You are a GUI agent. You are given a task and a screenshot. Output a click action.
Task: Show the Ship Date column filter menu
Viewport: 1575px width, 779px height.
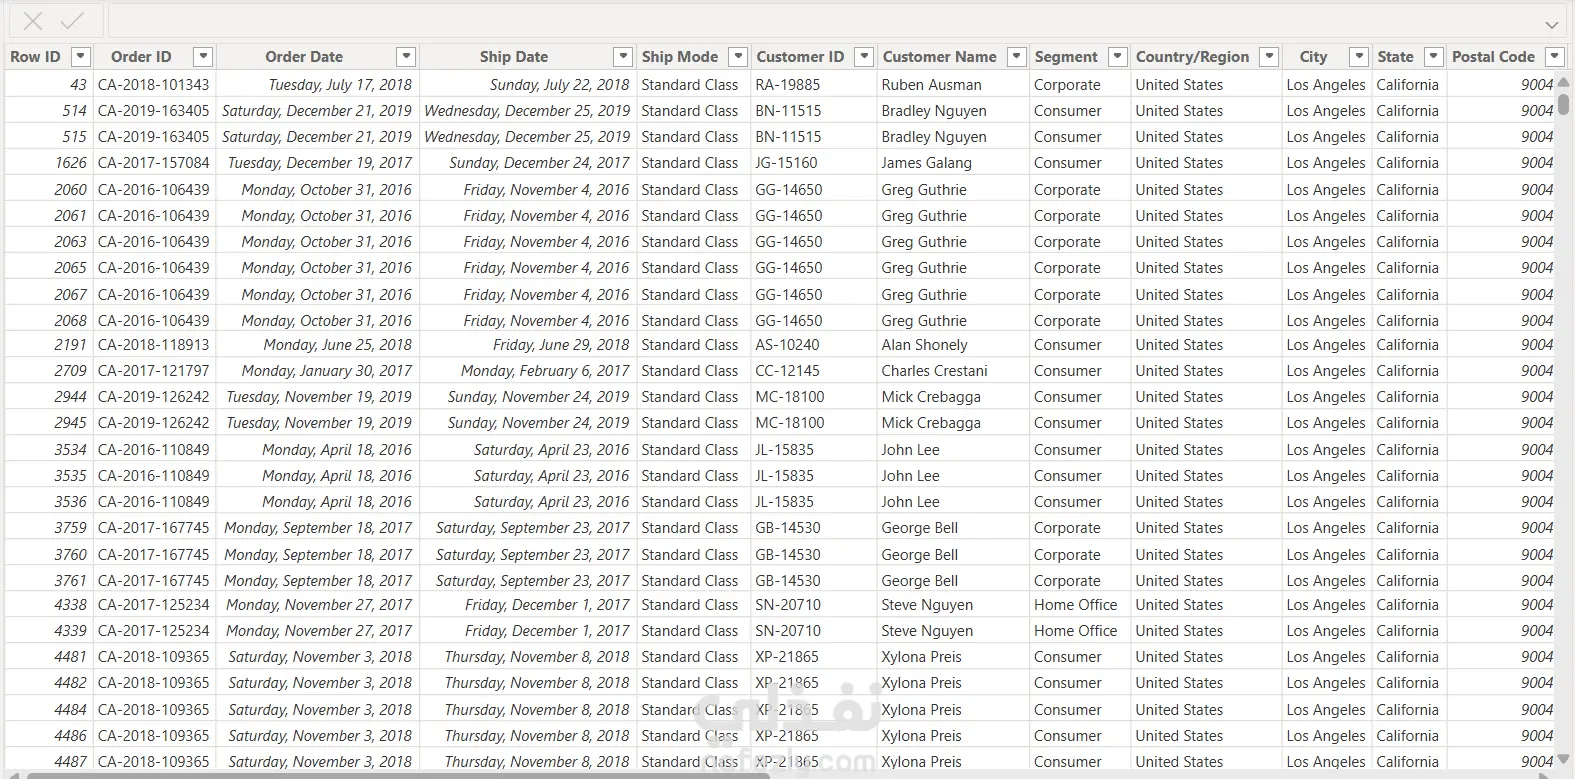[x=623, y=57]
